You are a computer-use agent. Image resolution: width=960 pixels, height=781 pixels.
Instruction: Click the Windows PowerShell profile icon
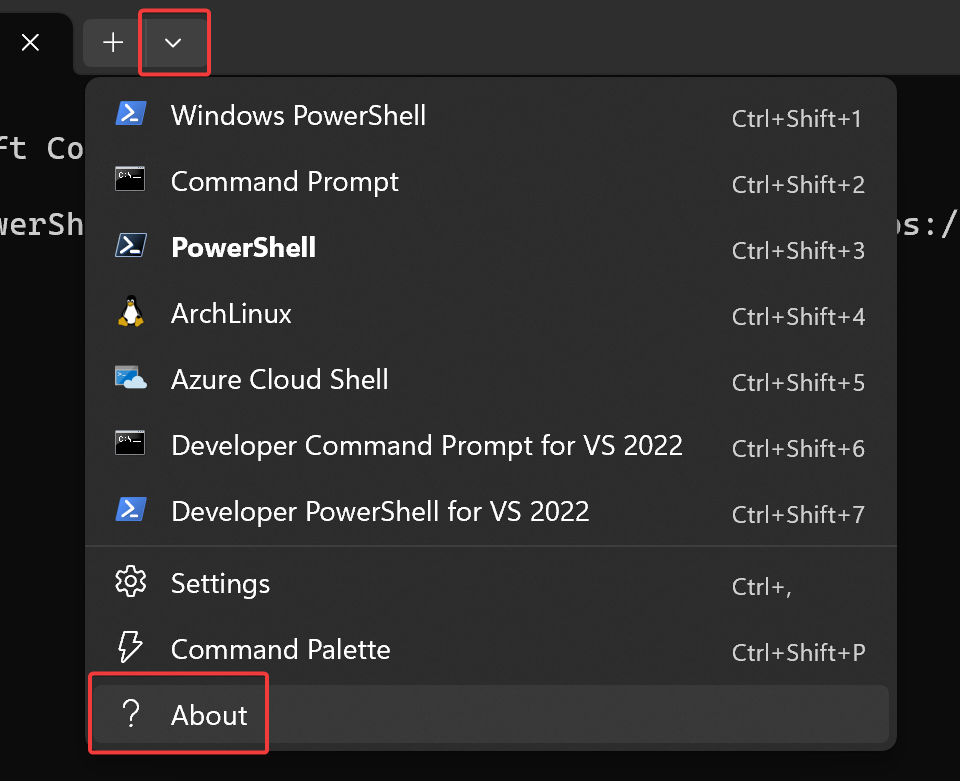(130, 114)
